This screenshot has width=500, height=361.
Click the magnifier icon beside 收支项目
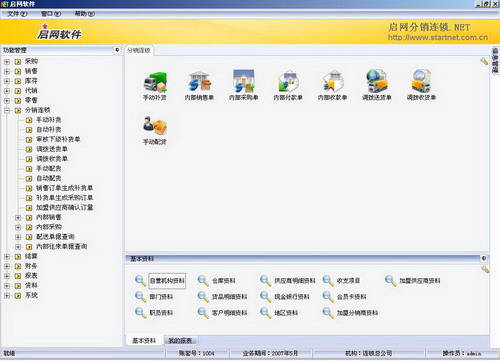[328, 281]
